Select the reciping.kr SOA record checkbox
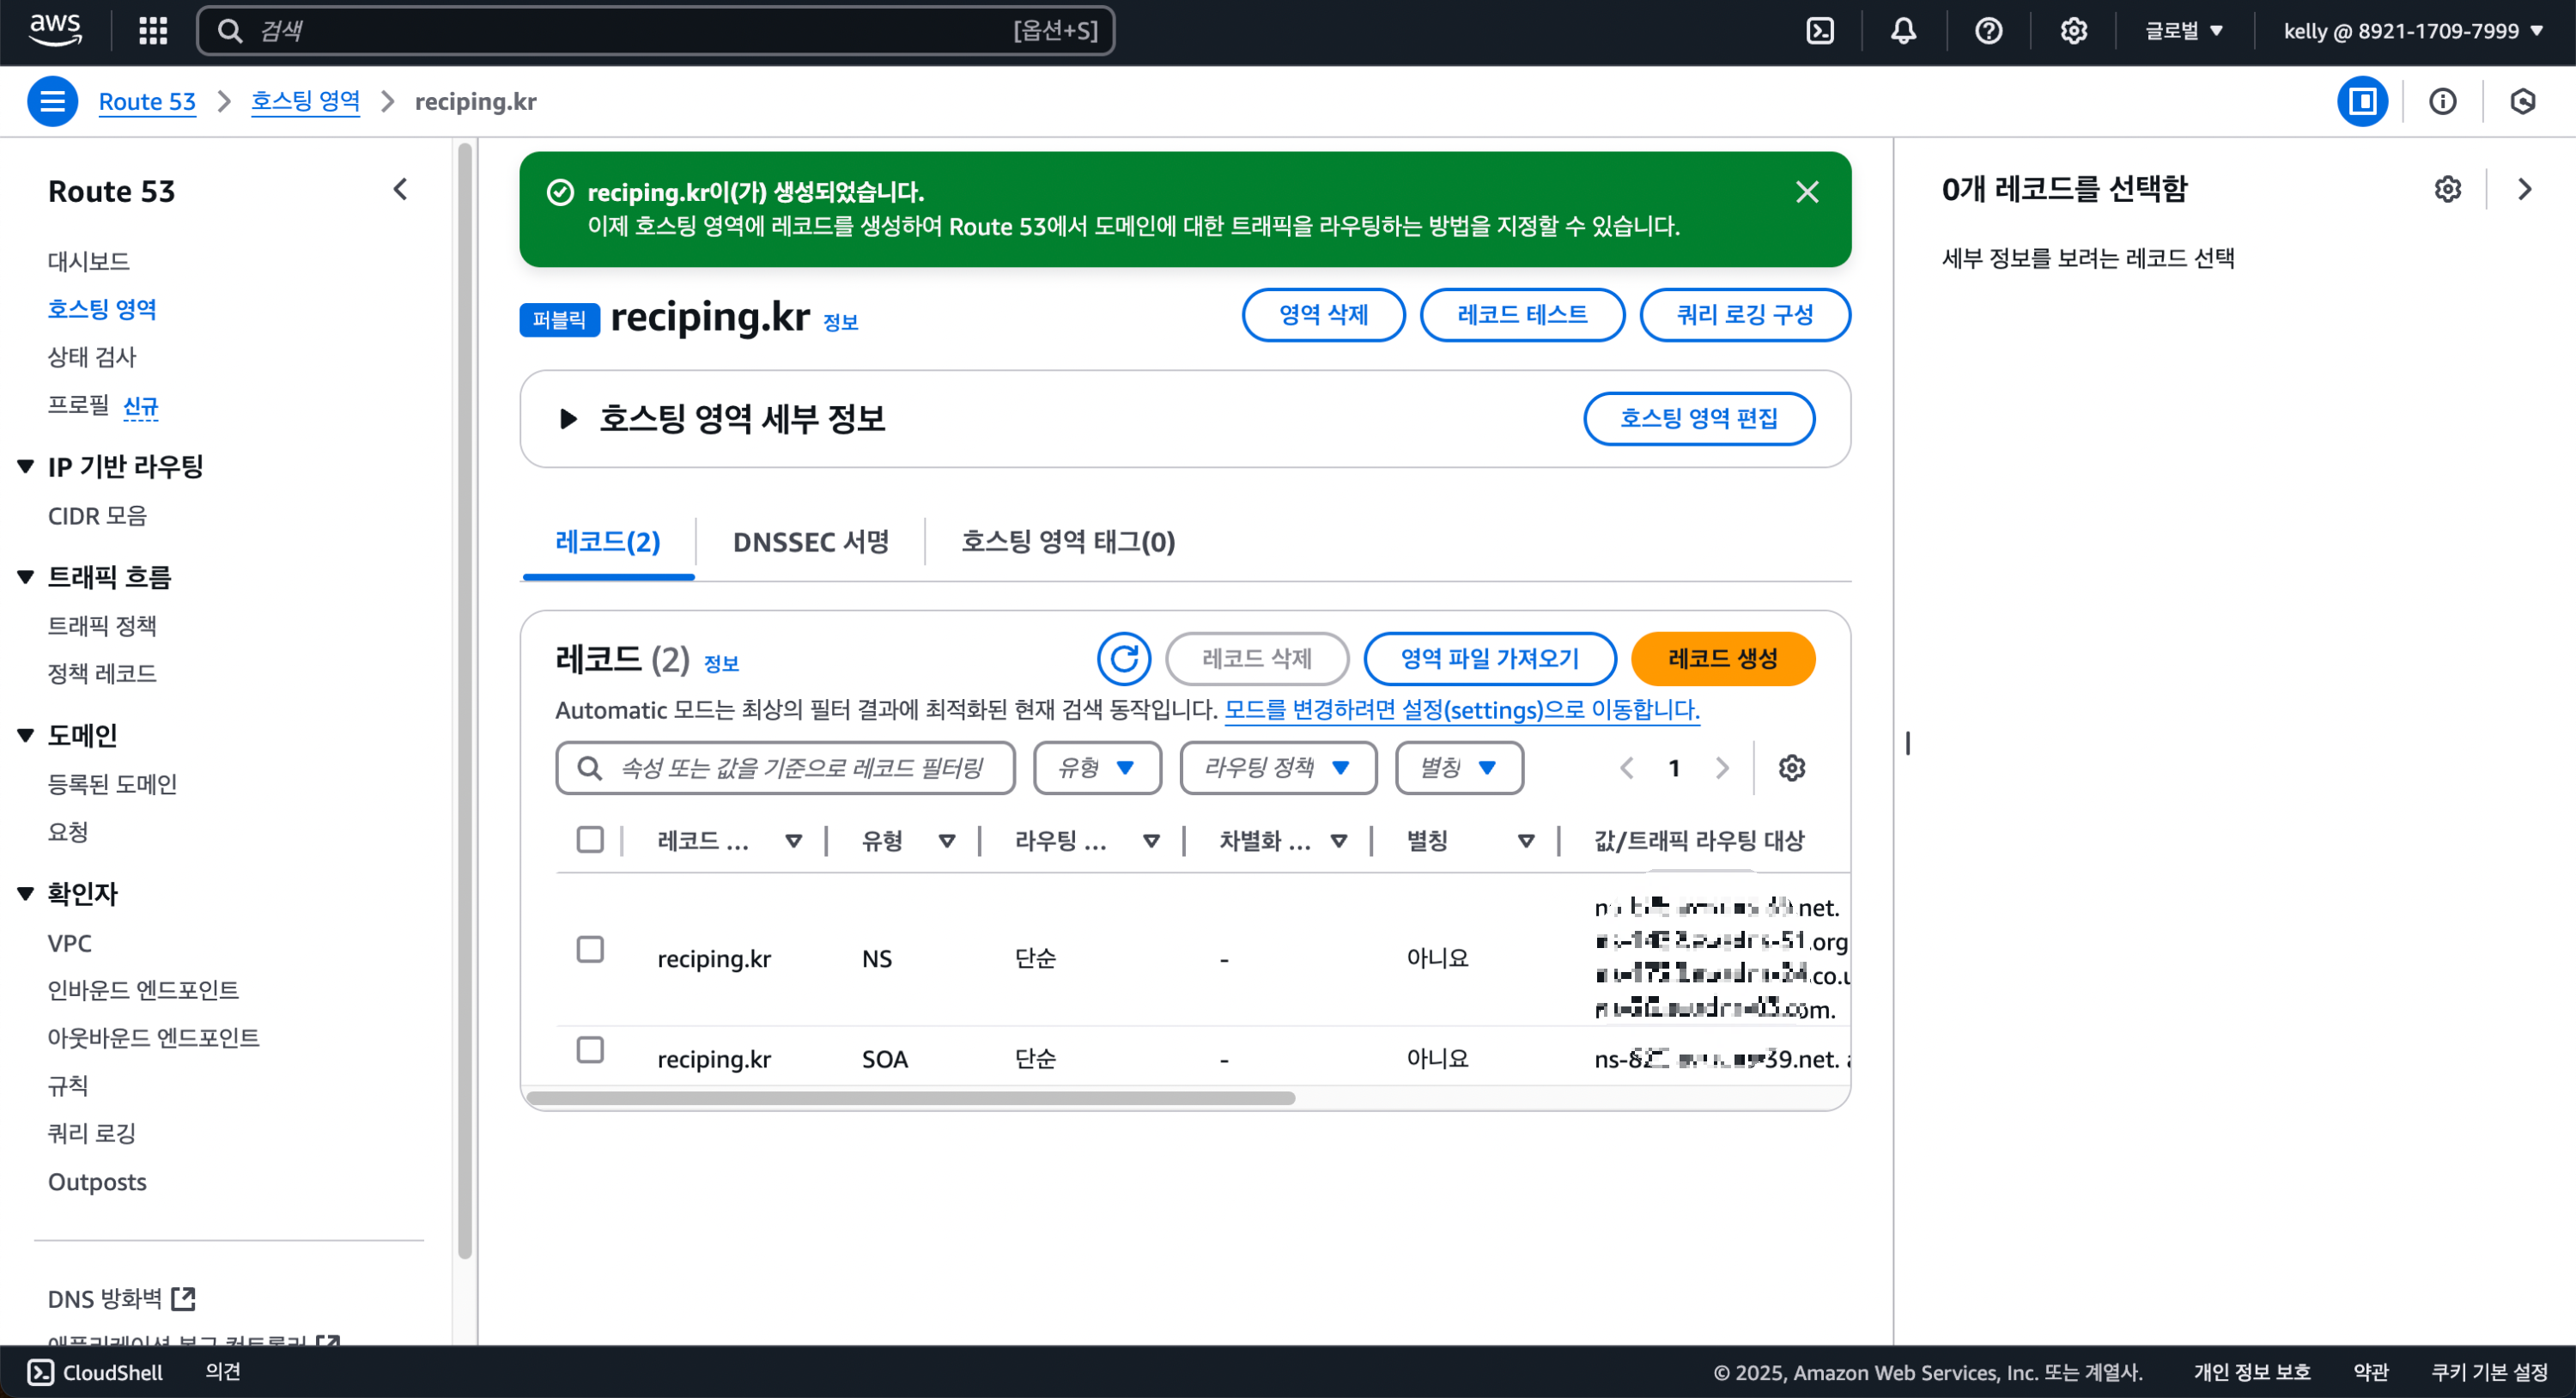 tap(590, 1050)
